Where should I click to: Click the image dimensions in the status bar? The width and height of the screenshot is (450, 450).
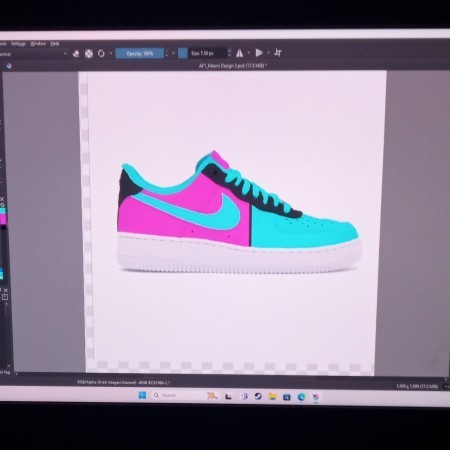[417, 386]
